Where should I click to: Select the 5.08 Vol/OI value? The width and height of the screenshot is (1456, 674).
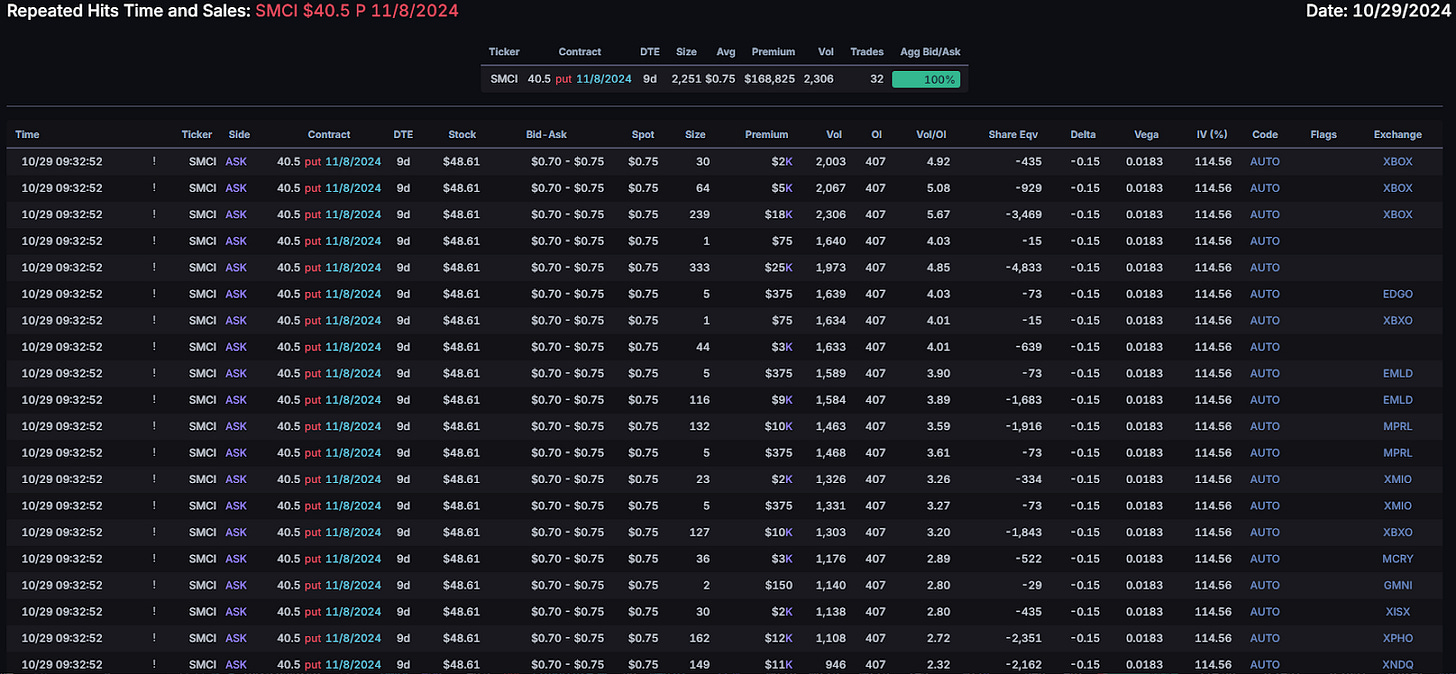pos(938,188)
